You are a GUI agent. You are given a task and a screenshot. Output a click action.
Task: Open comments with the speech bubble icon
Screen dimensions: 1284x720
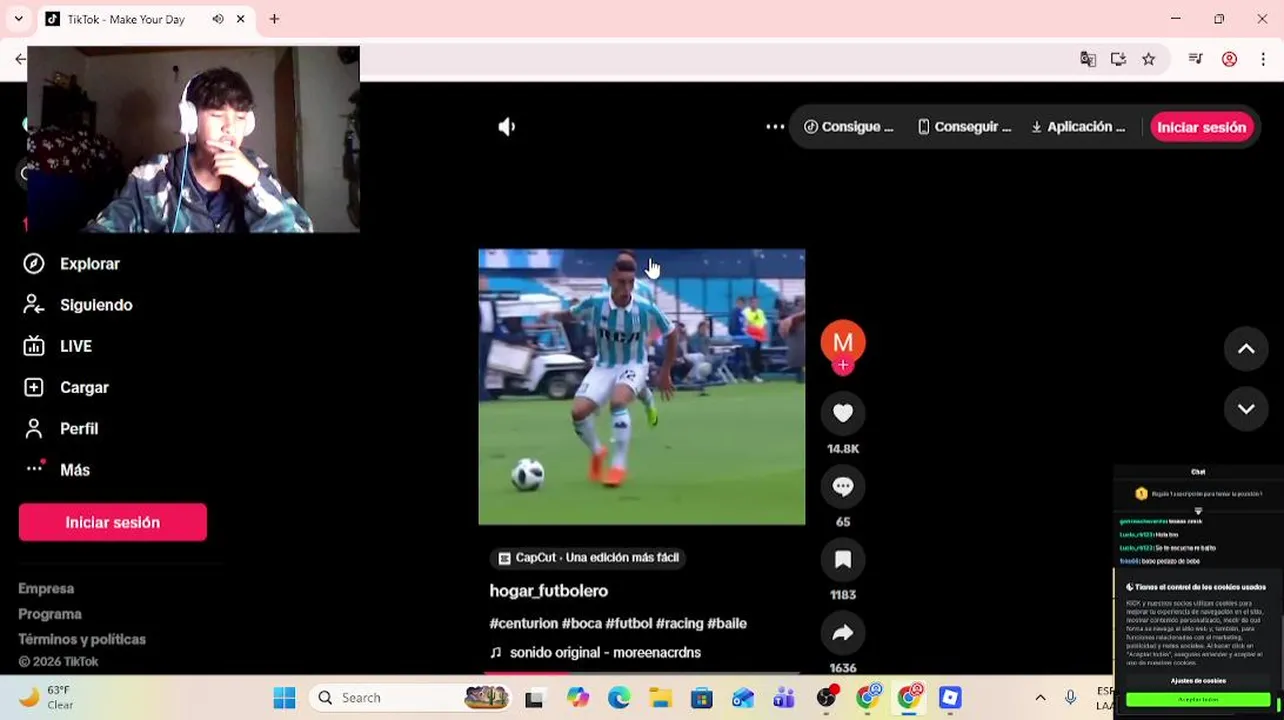pyautogui.click(x=843, y=486)
